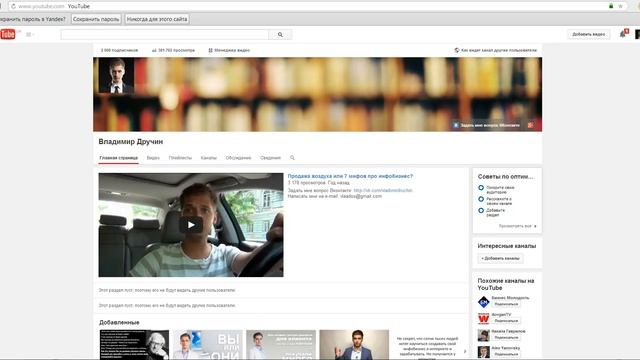Open the views statistics link
Screen dimensions: 640x360
173,50
